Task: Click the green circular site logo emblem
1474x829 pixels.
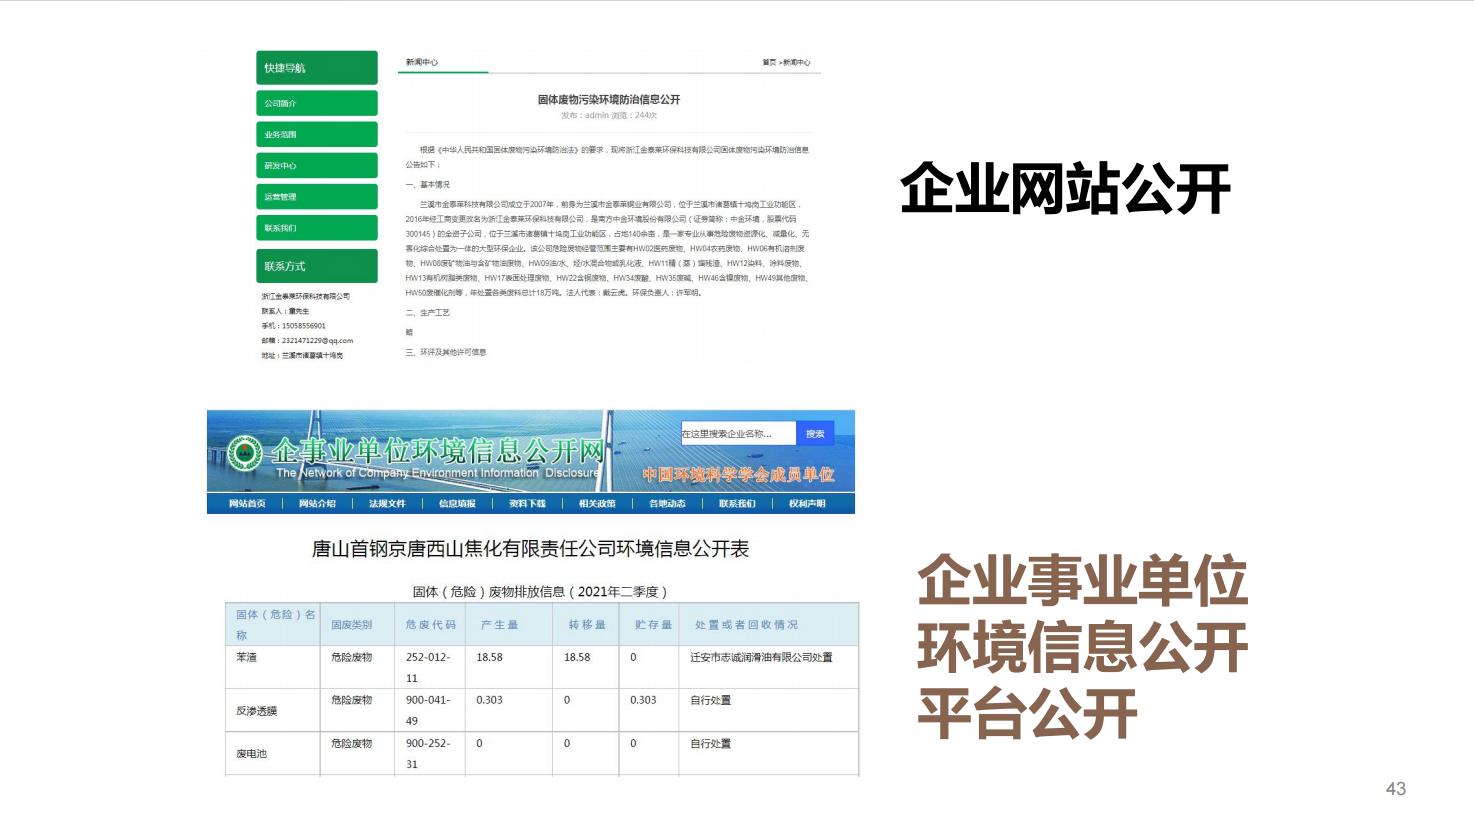Action: (245, 454)
